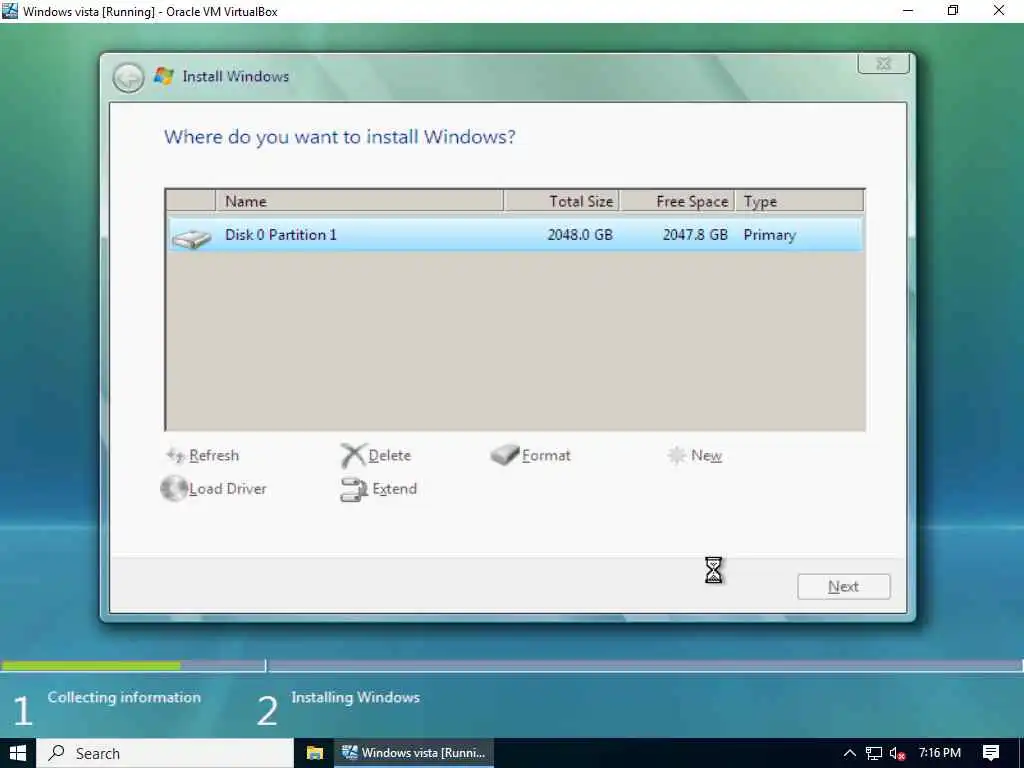Open the 7:16 PM taskbar clock
This screenshot has height=768, width=1024.
coord(940,753)
